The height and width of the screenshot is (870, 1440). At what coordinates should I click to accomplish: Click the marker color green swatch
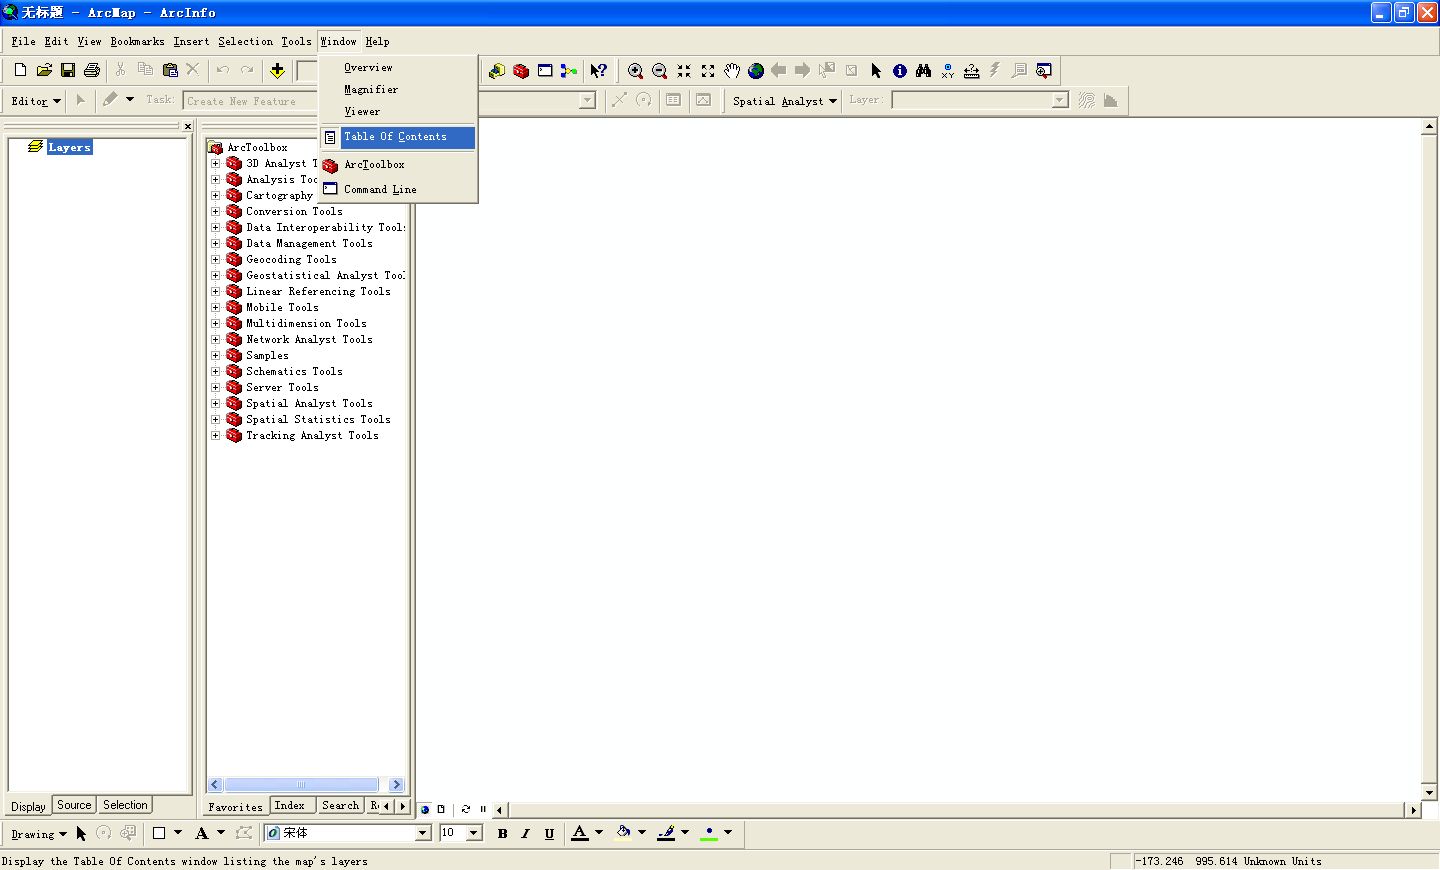pyautogui.click(x=709, y=833)
